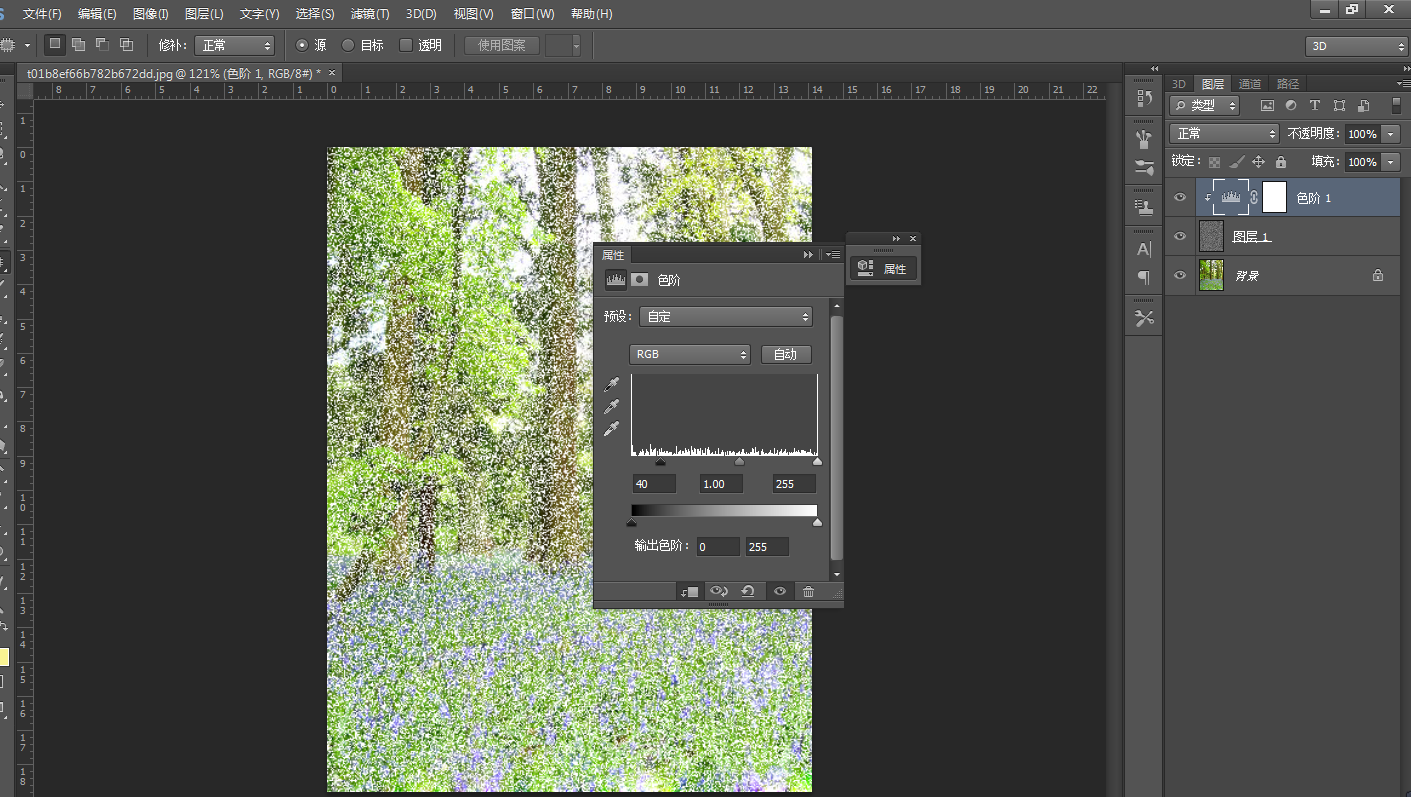Open the History panel icon in dock

(1144, 98)
